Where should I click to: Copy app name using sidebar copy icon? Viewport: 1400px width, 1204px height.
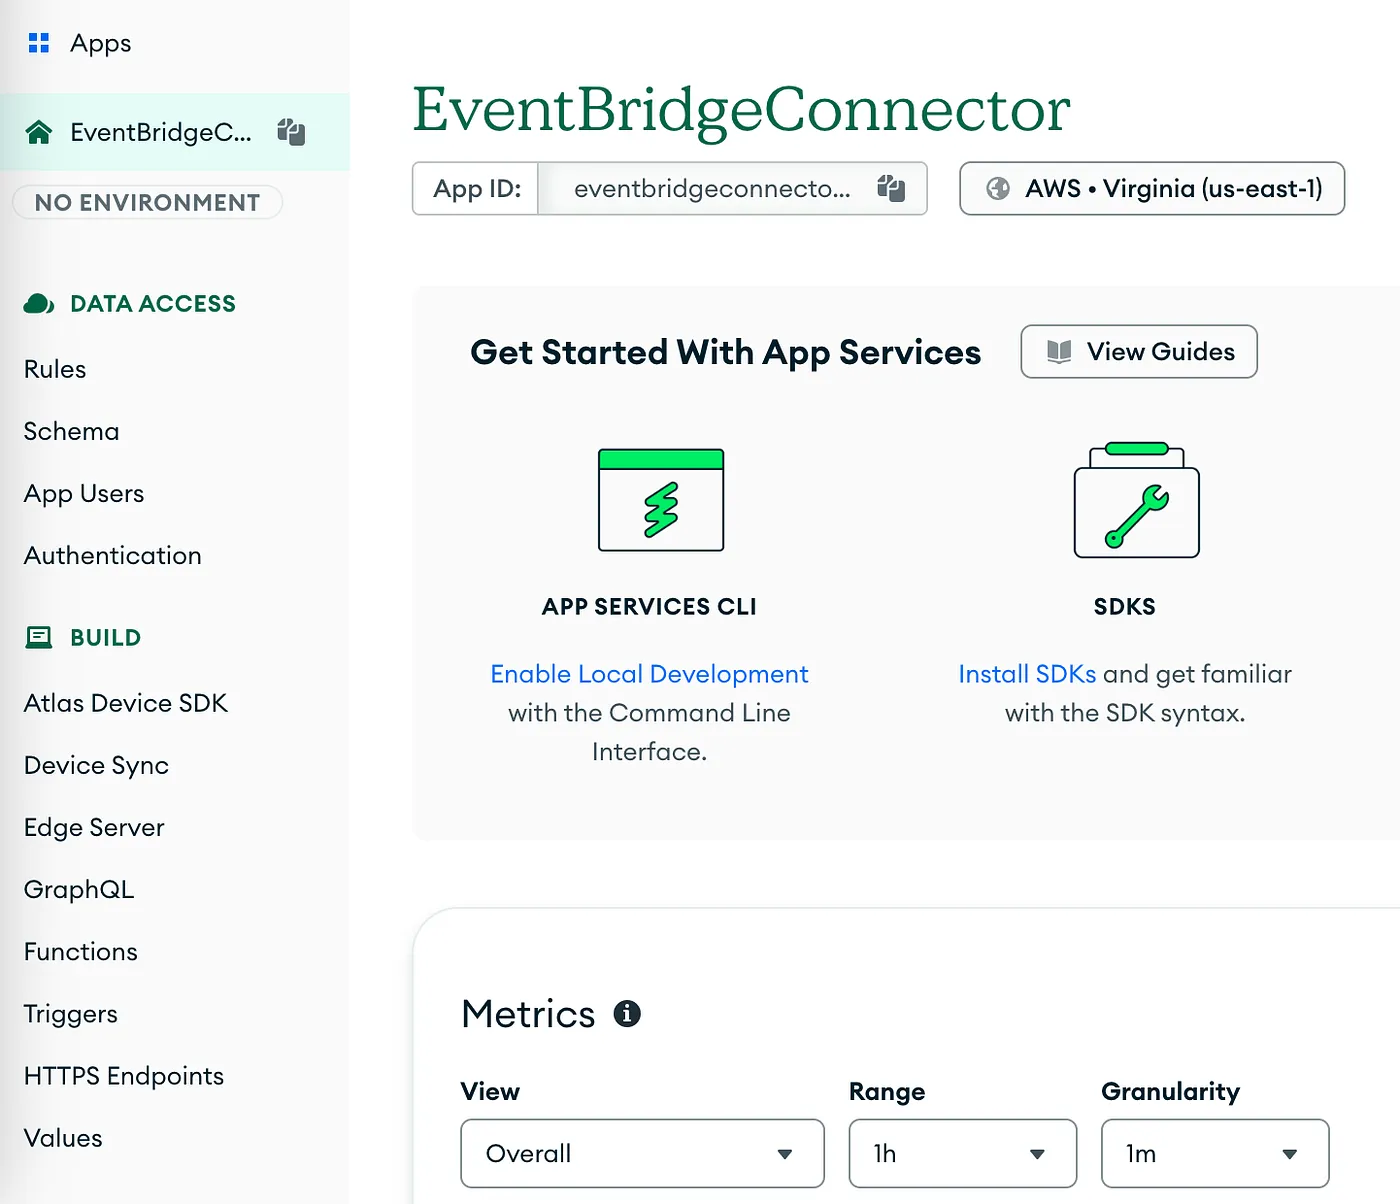coord(291,132)
